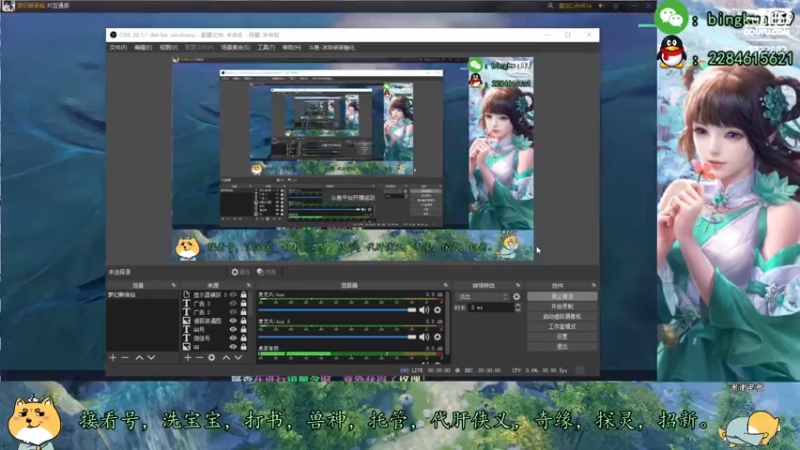Click the 滤镜 filters icon button
Viewport: 800px width, 450px height.
[x=266, y=272]
